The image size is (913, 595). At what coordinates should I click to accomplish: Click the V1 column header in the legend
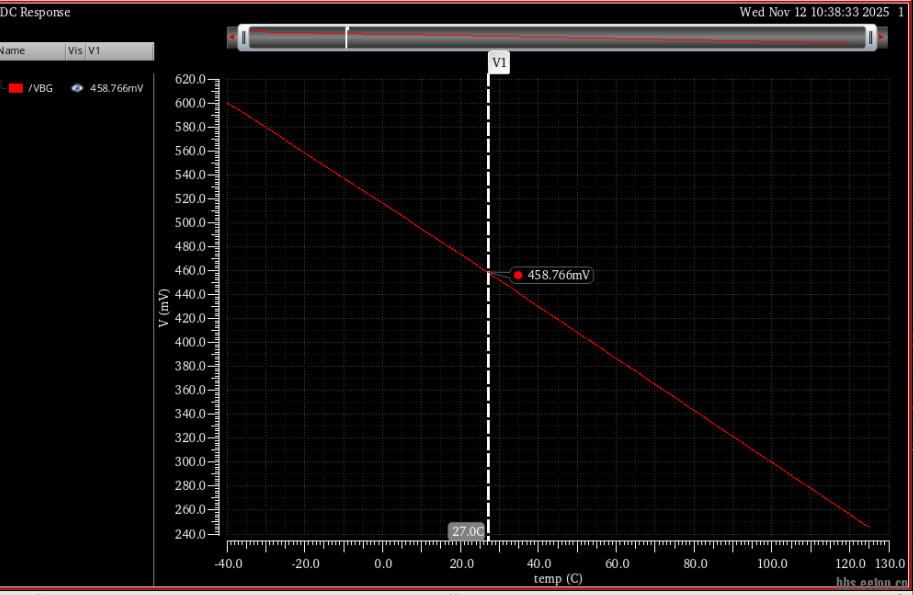coord(96,51)
